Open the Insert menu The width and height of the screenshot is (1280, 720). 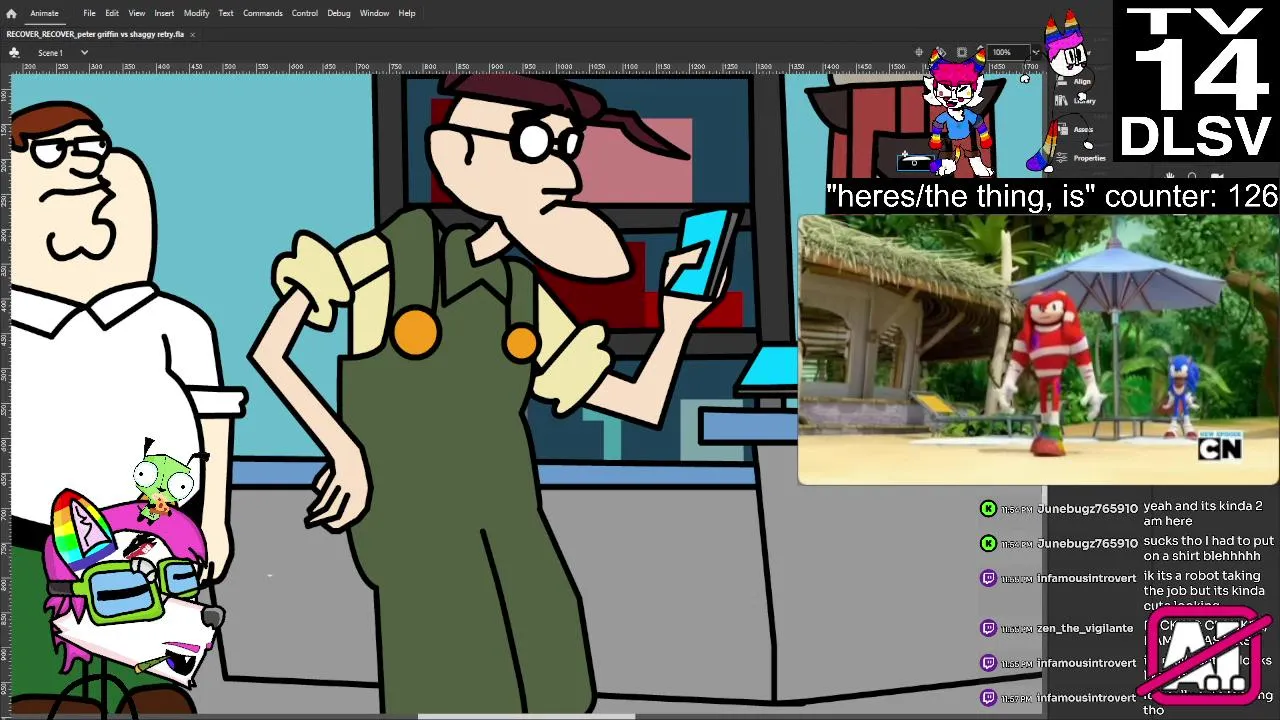(x=164, y=13)
